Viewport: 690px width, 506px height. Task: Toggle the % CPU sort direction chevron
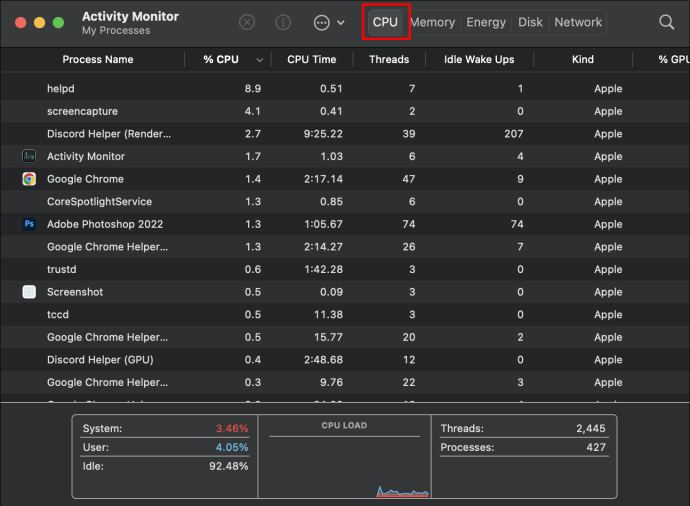point(260,60)
